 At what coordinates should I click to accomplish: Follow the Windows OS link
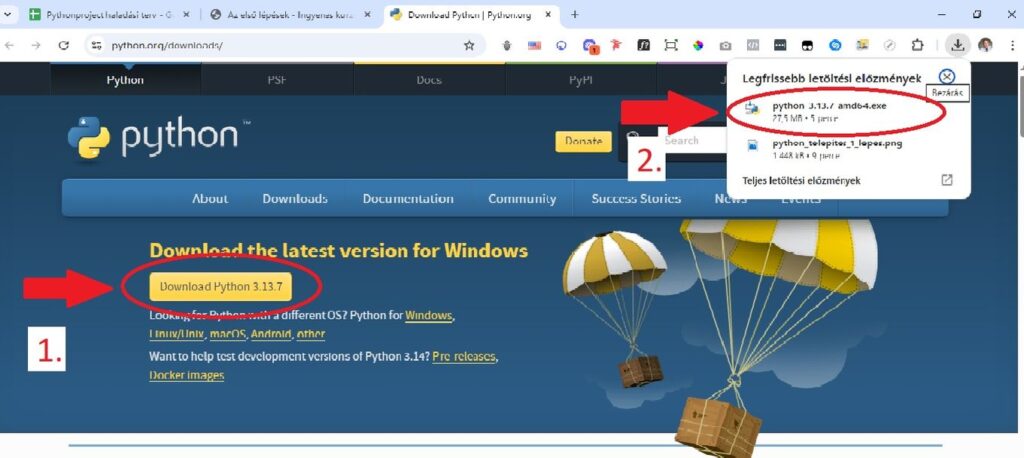coord(428,316)
